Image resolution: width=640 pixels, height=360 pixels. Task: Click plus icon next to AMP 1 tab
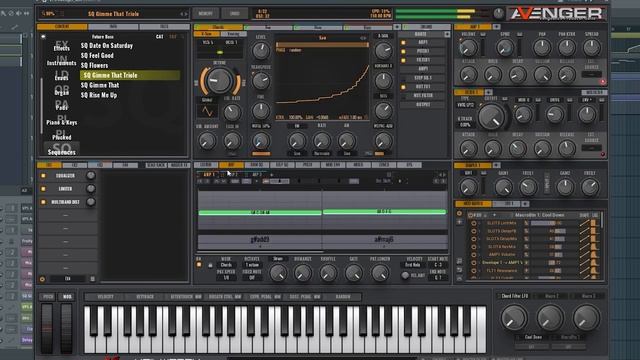pos(496,27)
